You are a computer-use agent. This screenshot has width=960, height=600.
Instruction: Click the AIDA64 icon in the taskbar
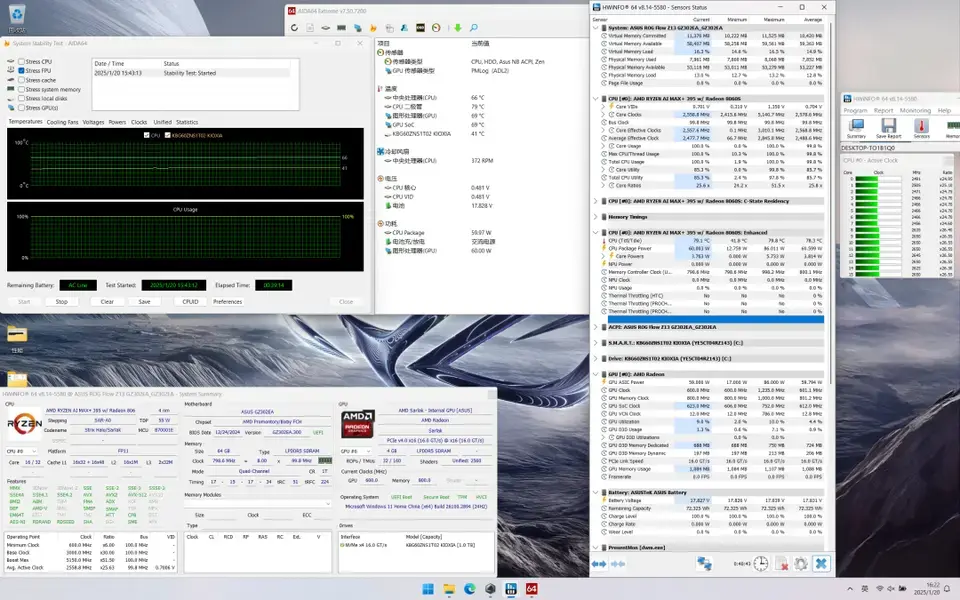[531, 589]
